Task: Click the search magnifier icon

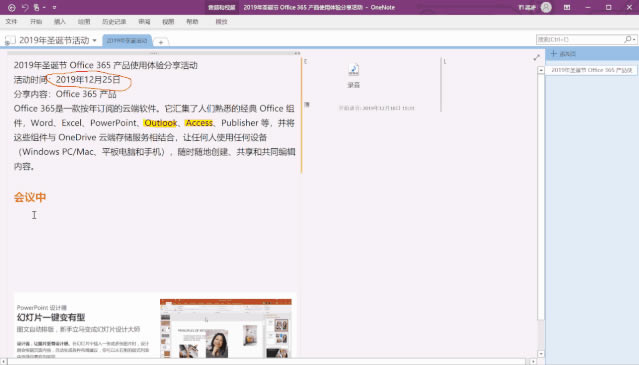Action: 628,39
